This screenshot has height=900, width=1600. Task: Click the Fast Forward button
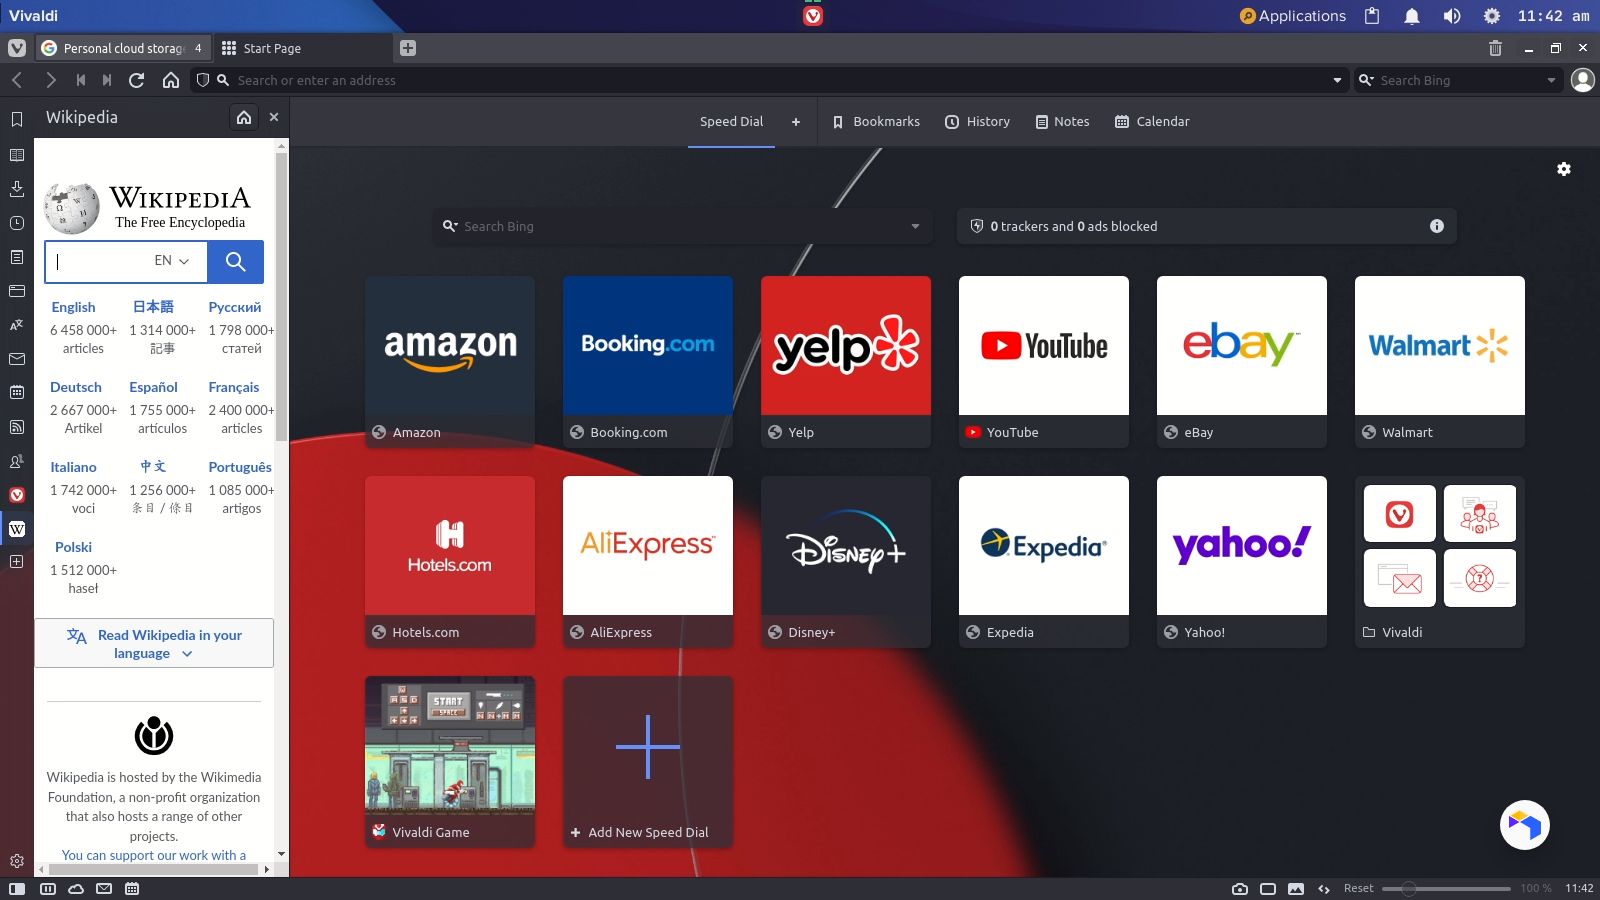point(107,80)
